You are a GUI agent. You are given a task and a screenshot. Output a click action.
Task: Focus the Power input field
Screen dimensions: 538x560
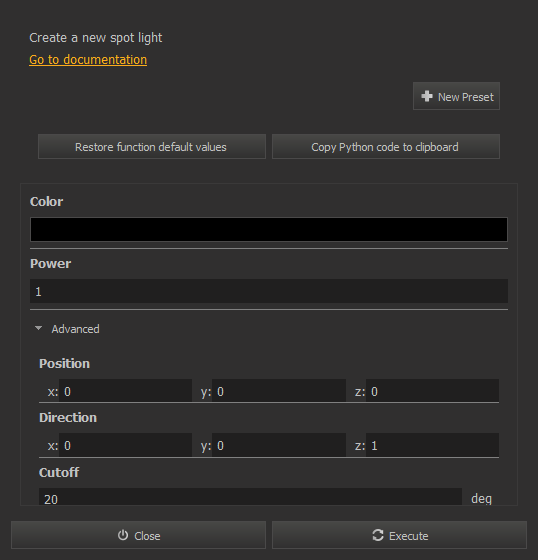coord(269,291)
